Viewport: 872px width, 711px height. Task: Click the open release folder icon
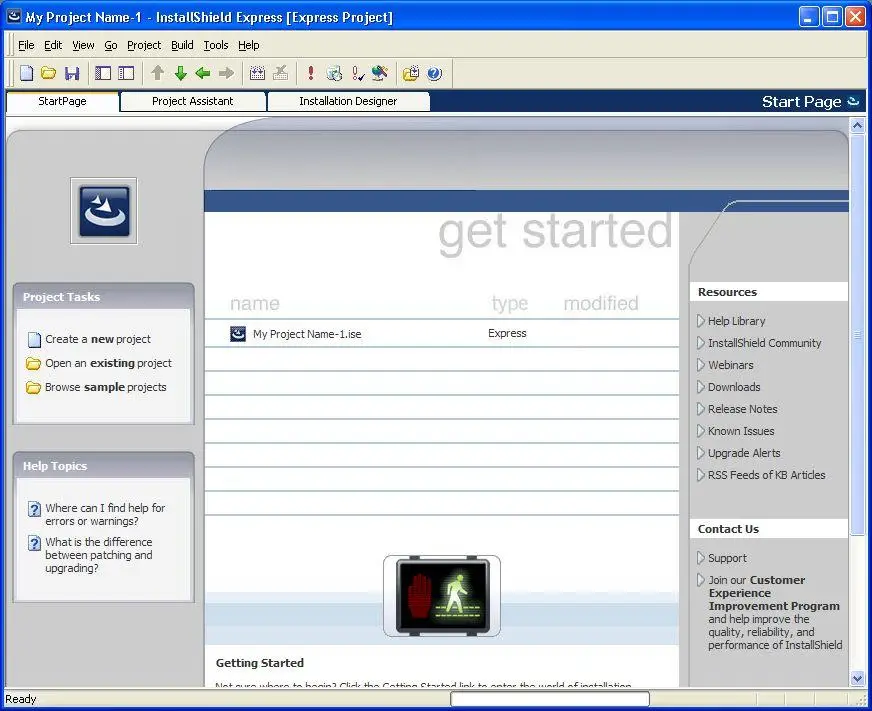tap(411, 73)
